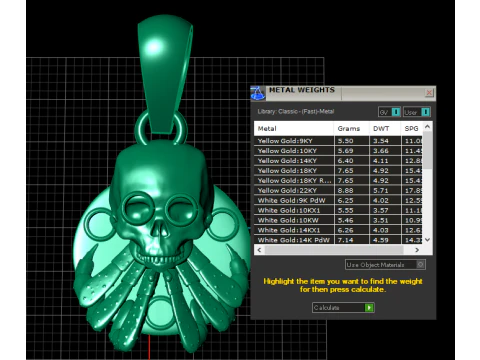
Task: Toggle the GV library switch
Action: tap(389, 112)
